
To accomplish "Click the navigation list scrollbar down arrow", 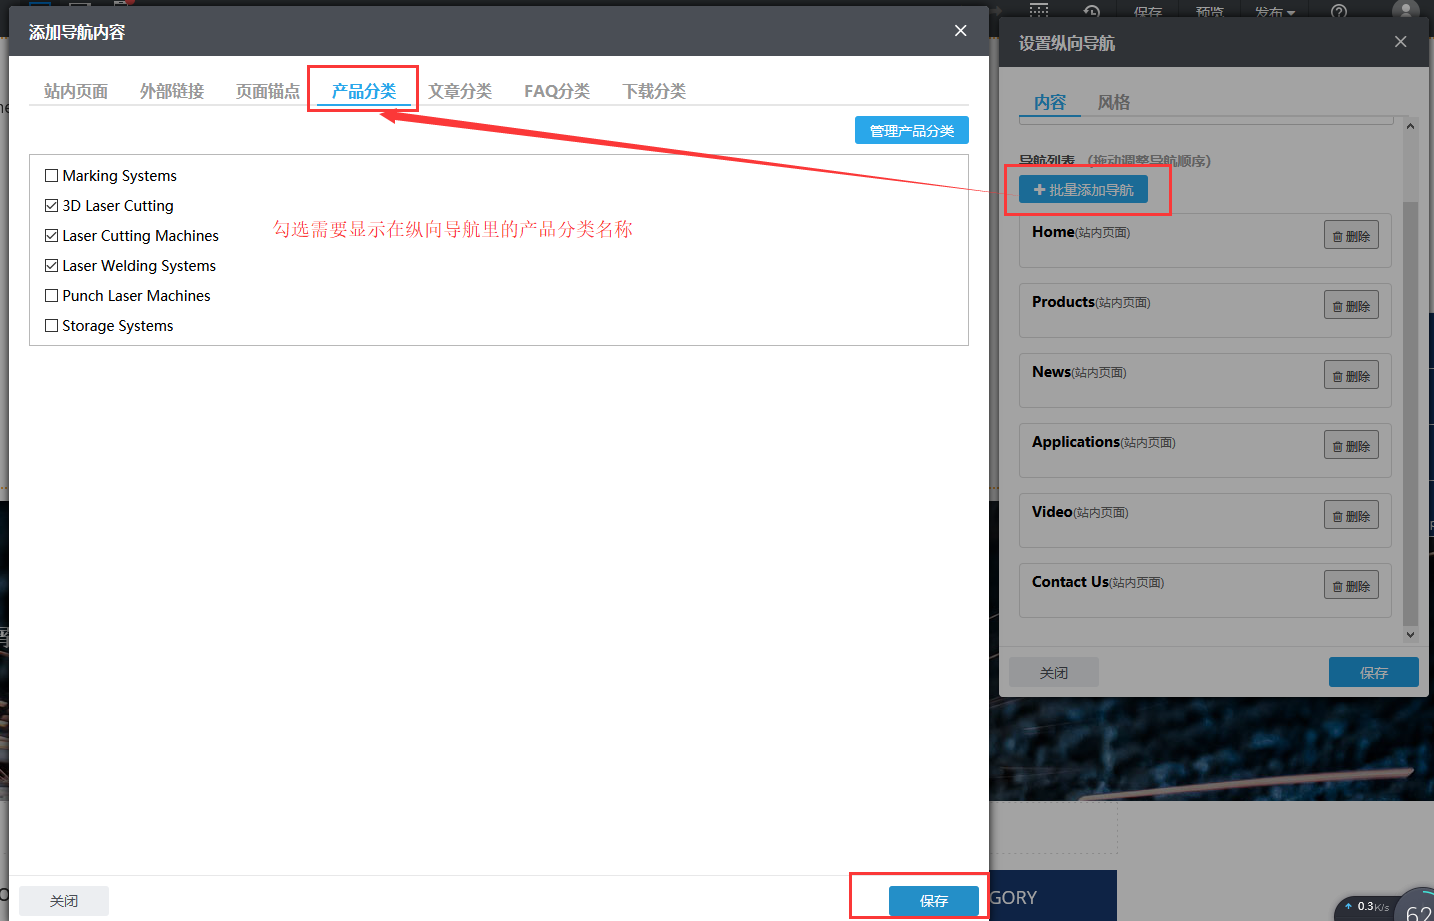I will (1410, 634).
